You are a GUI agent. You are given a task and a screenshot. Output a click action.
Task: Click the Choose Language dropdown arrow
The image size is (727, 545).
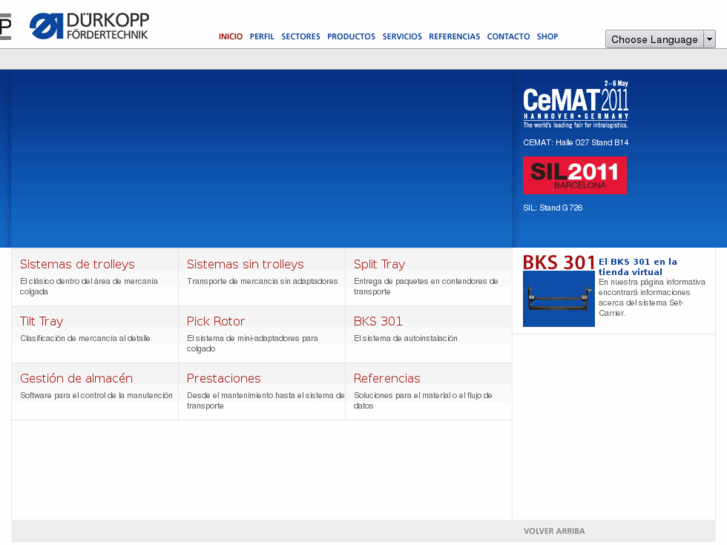pyautogui.click(x=709, y=39)
